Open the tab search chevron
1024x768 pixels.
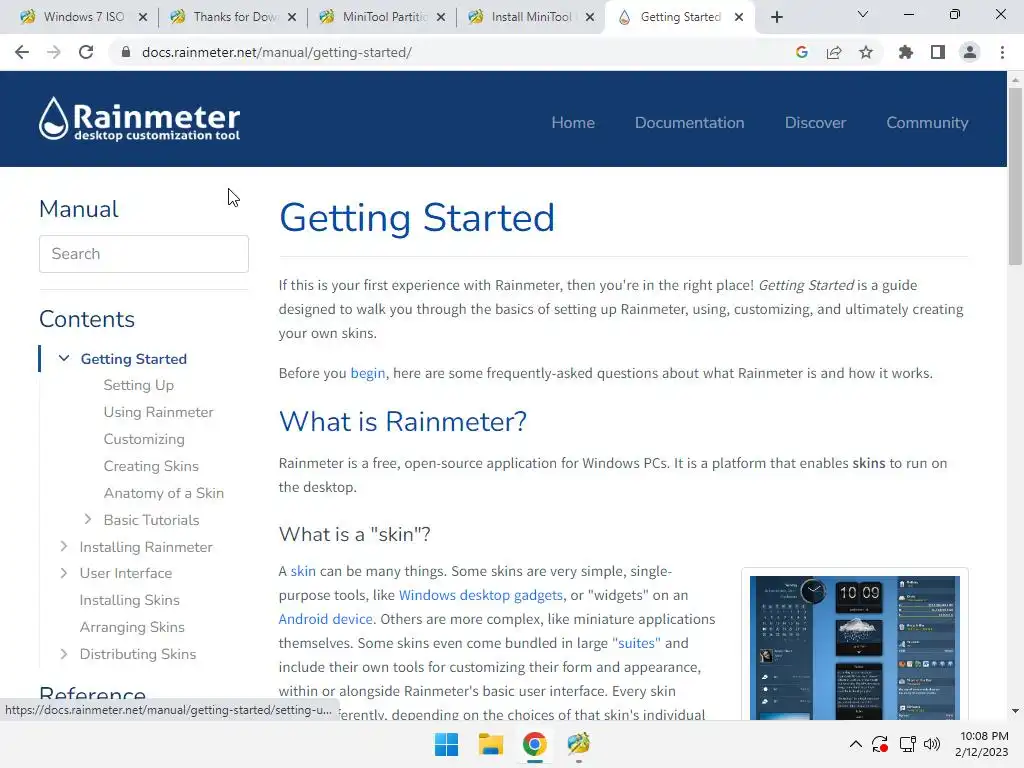coord(863,14)
